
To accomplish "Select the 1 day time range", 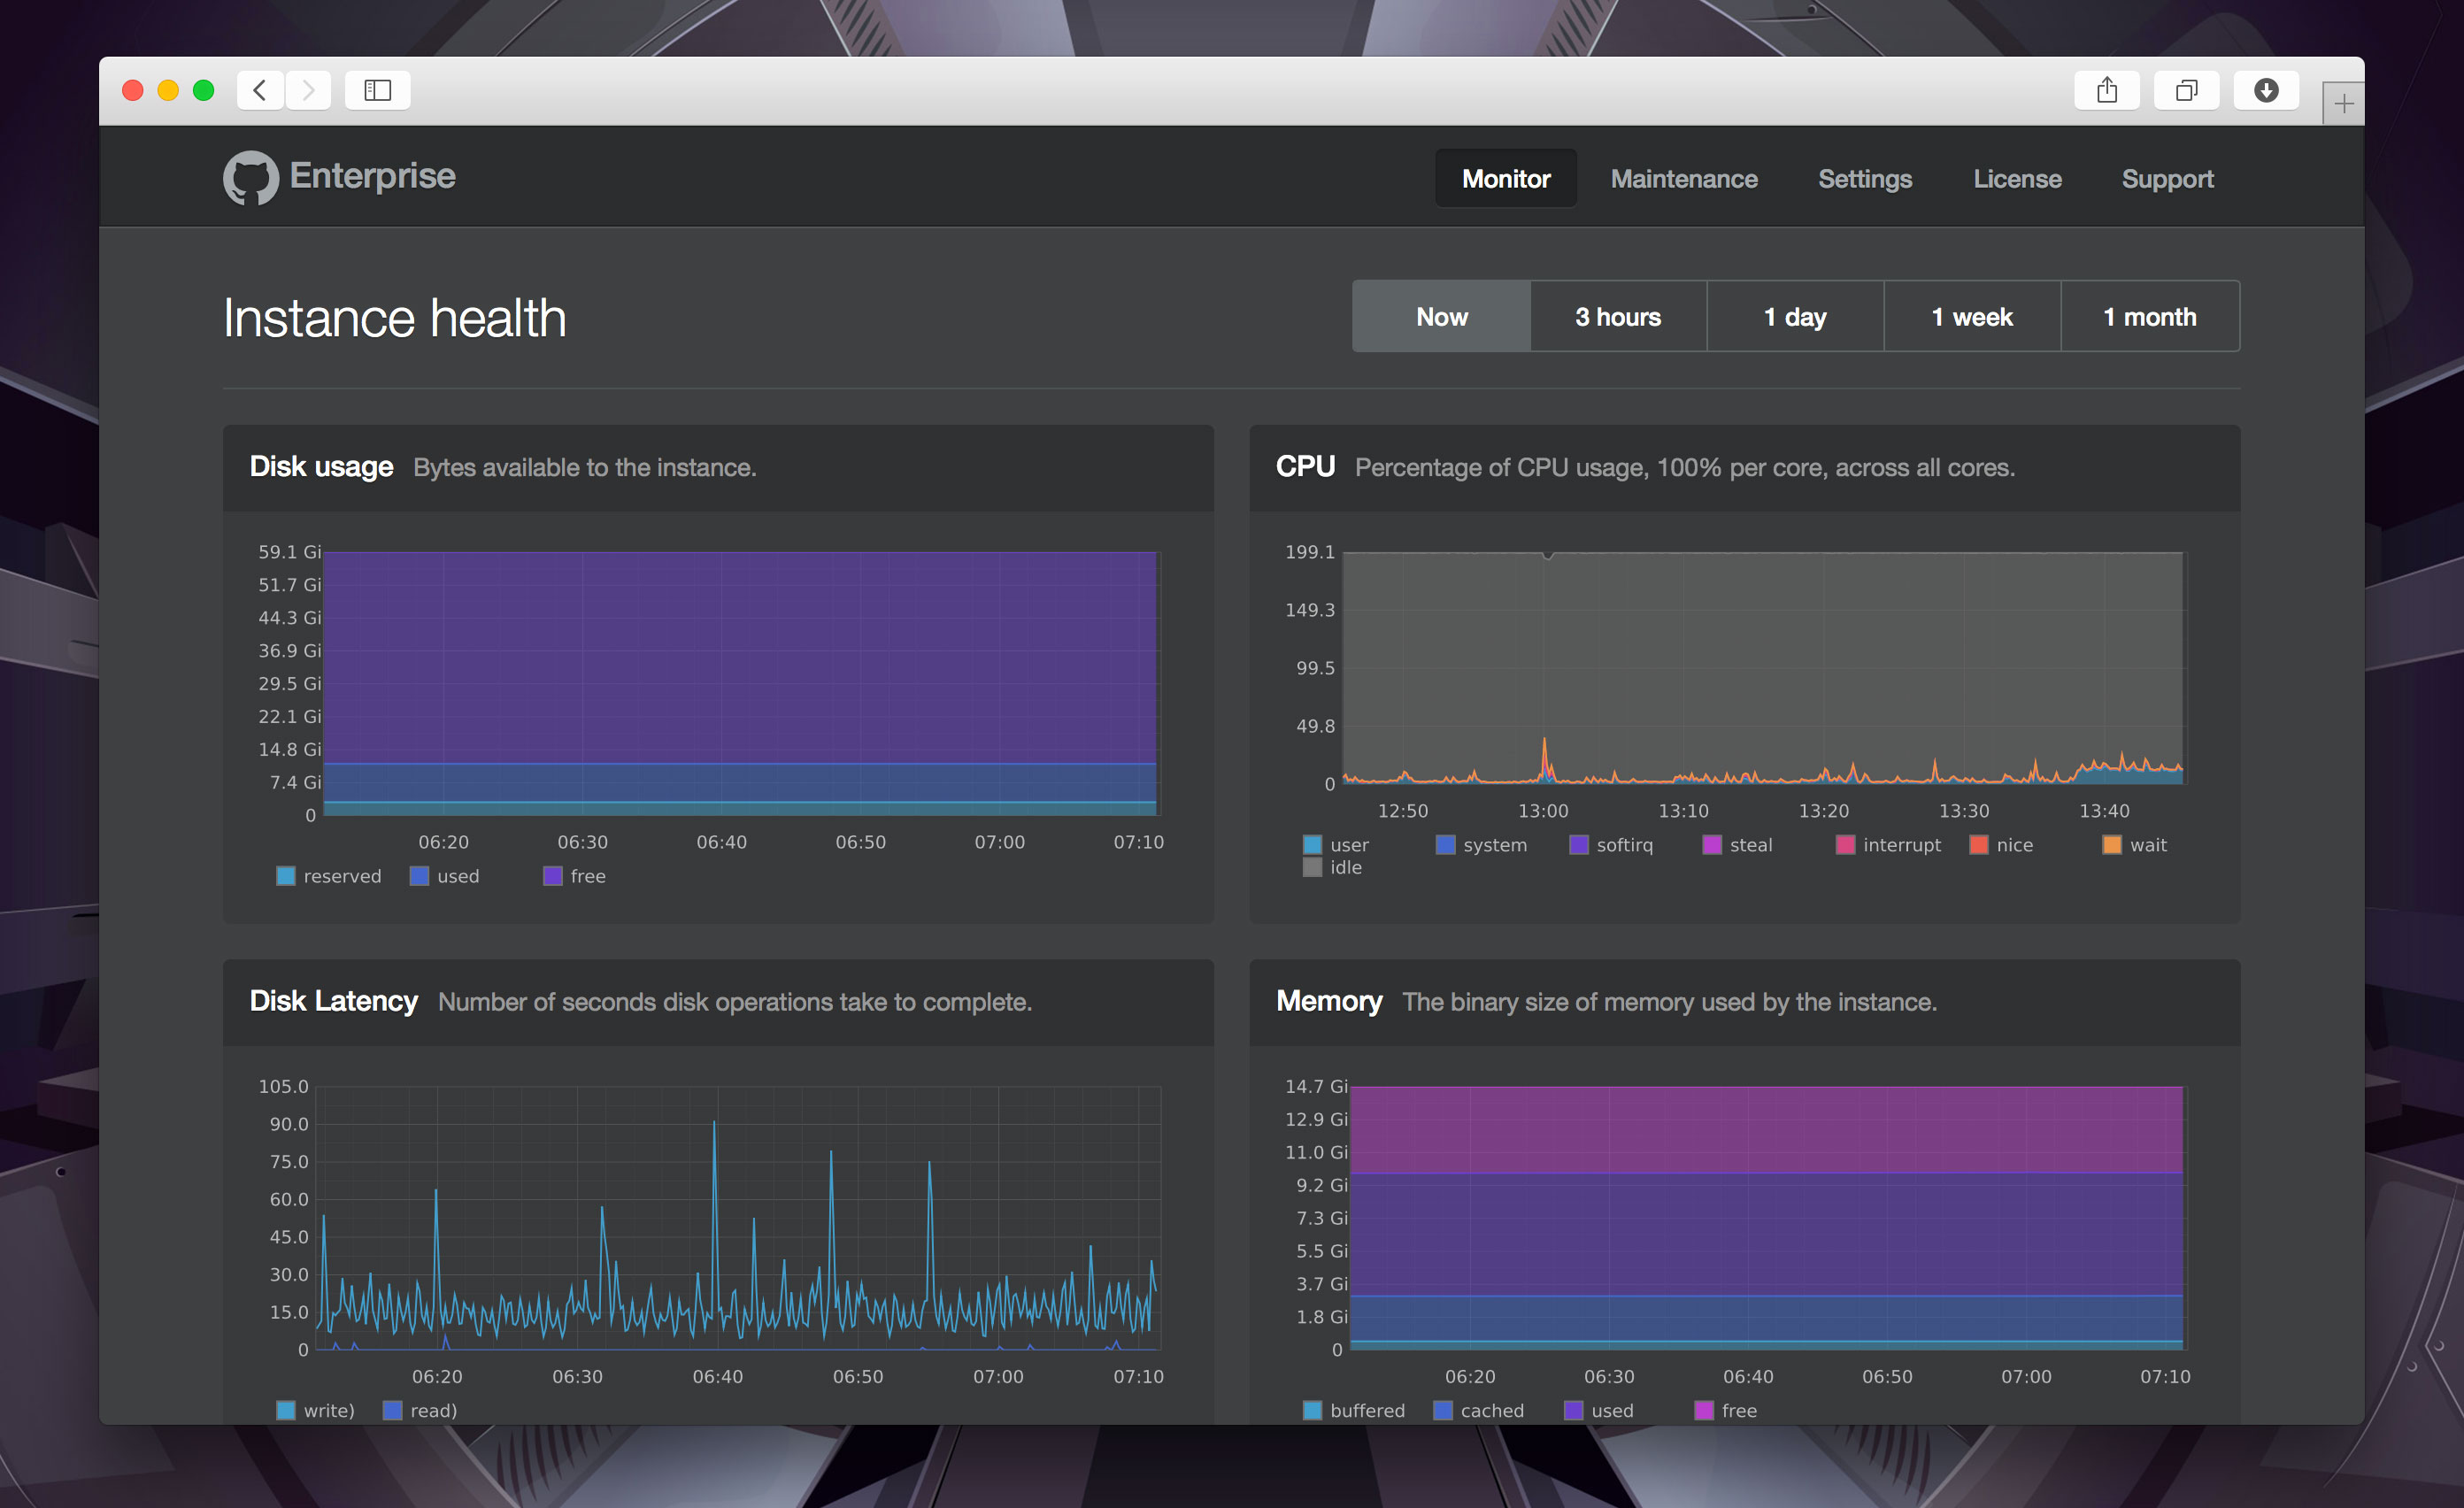I will click(1795, 317).
